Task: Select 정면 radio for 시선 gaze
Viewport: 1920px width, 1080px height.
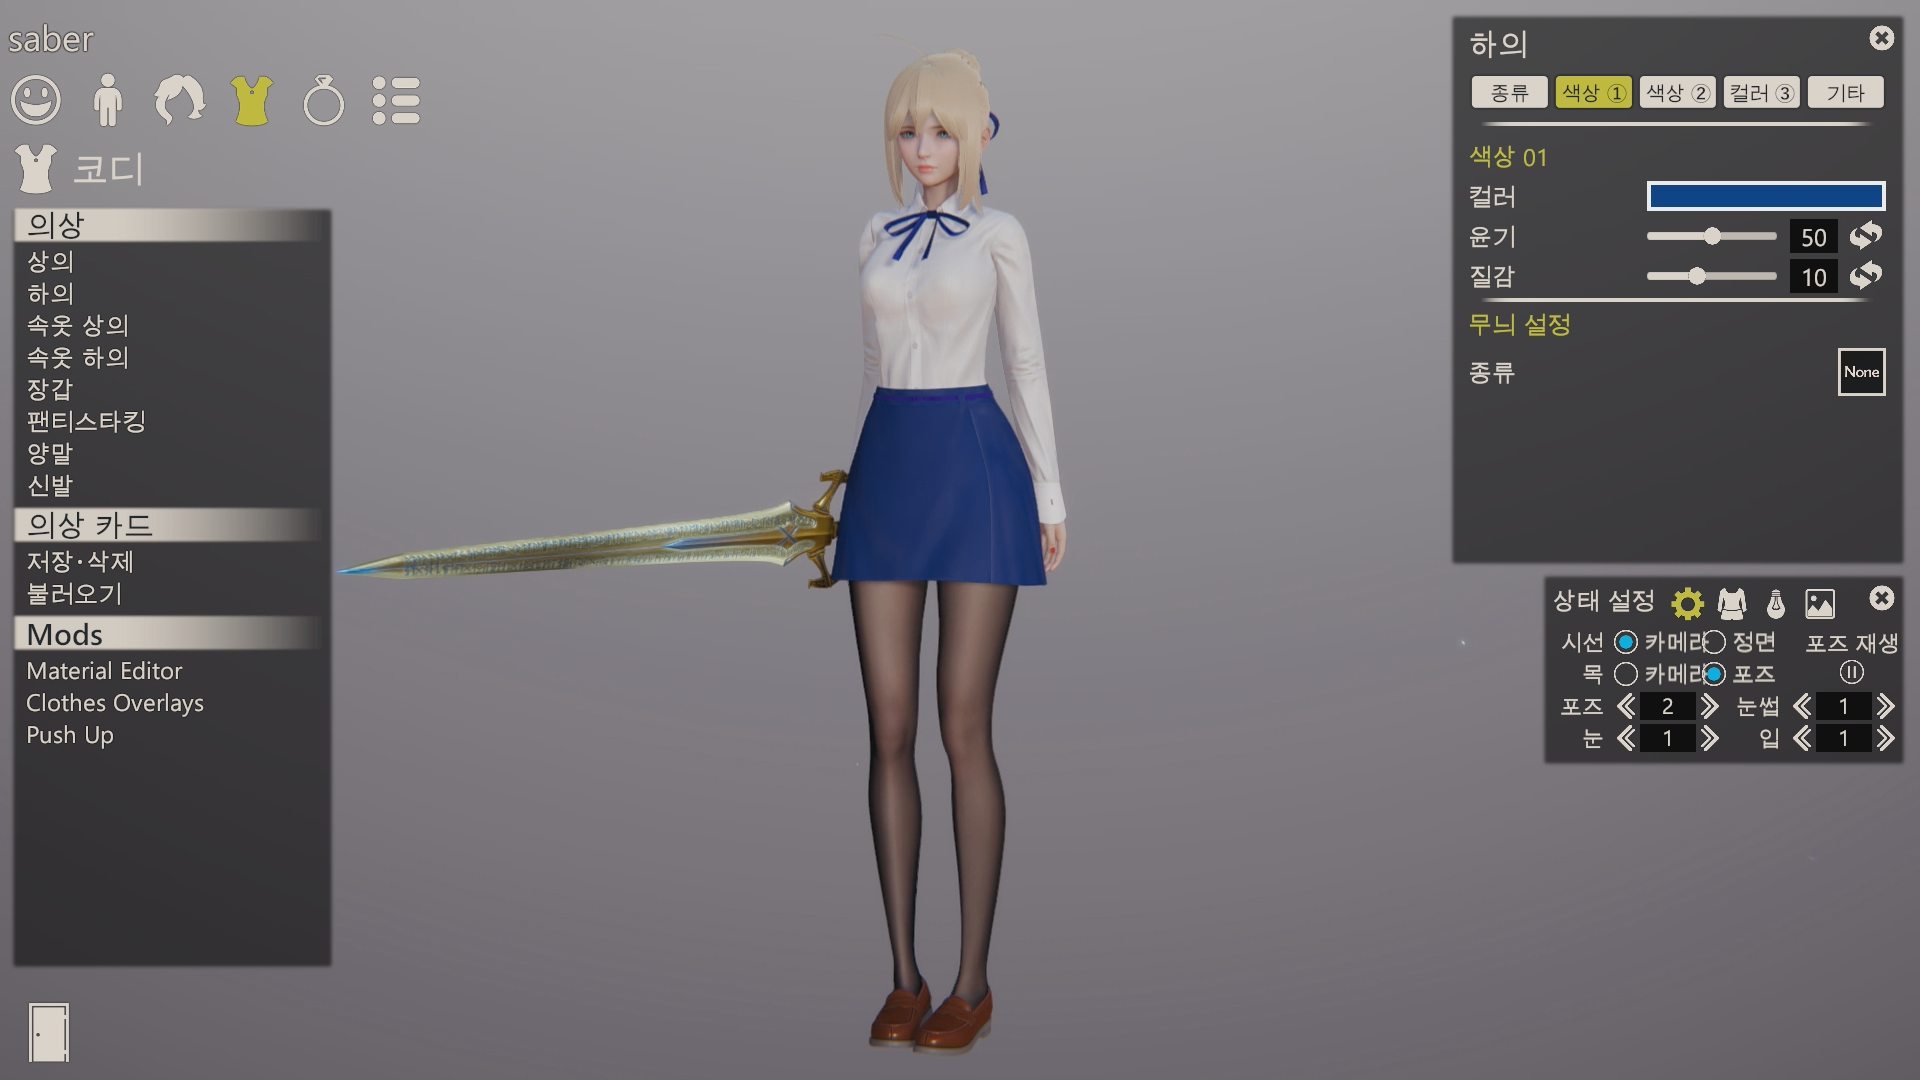Action: 1715,642
